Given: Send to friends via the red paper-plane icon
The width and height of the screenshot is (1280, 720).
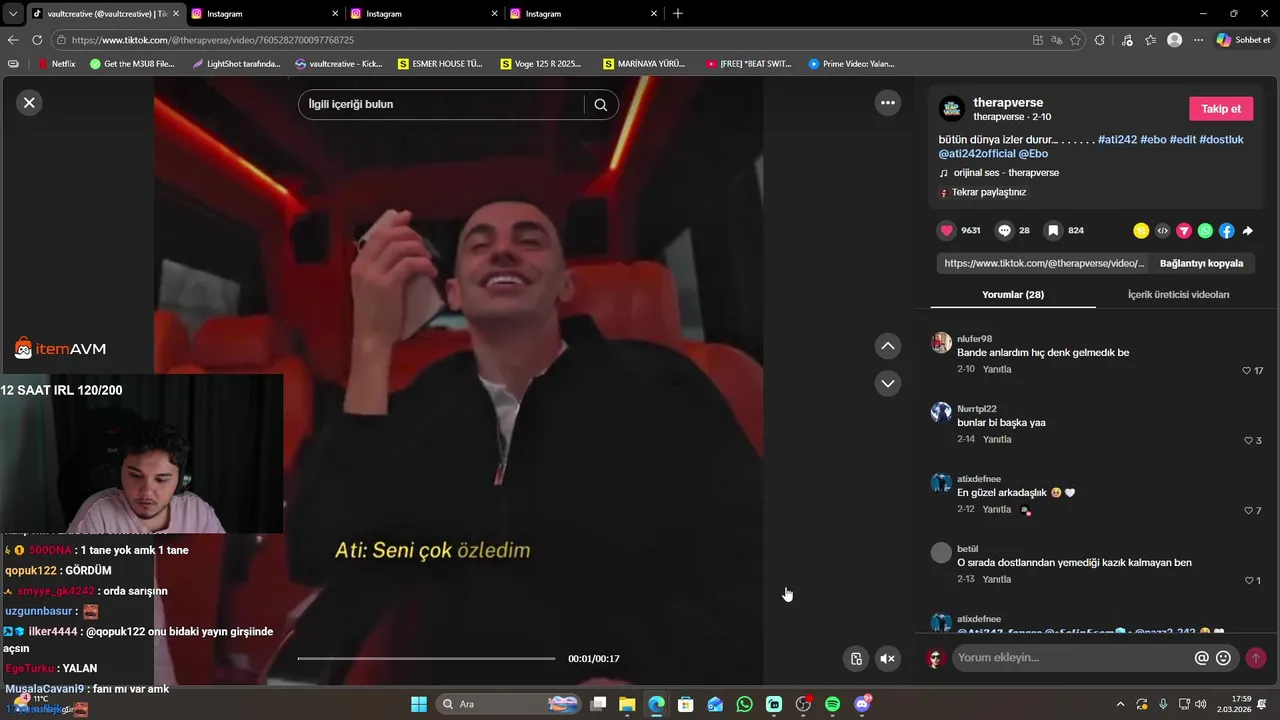Looking at the screenshot, I should click(1184, 231).
